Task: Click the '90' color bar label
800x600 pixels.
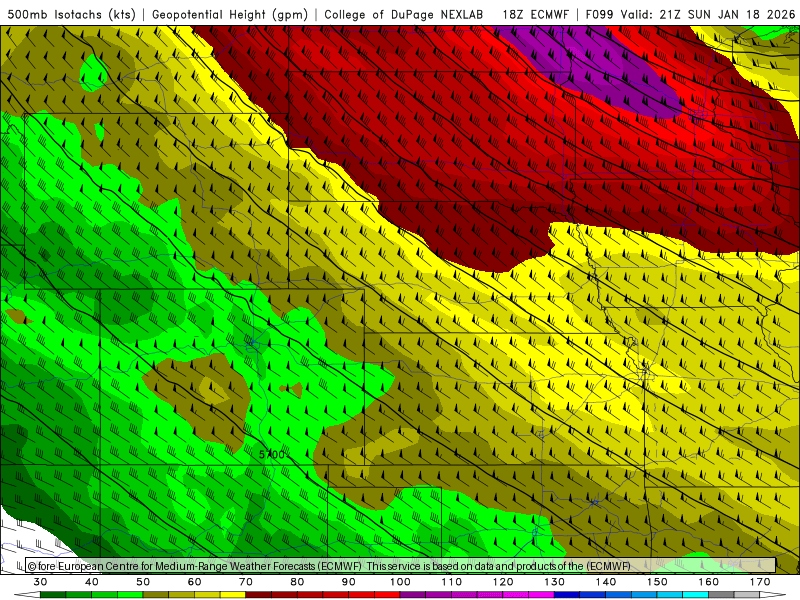Action: [349, 582]
